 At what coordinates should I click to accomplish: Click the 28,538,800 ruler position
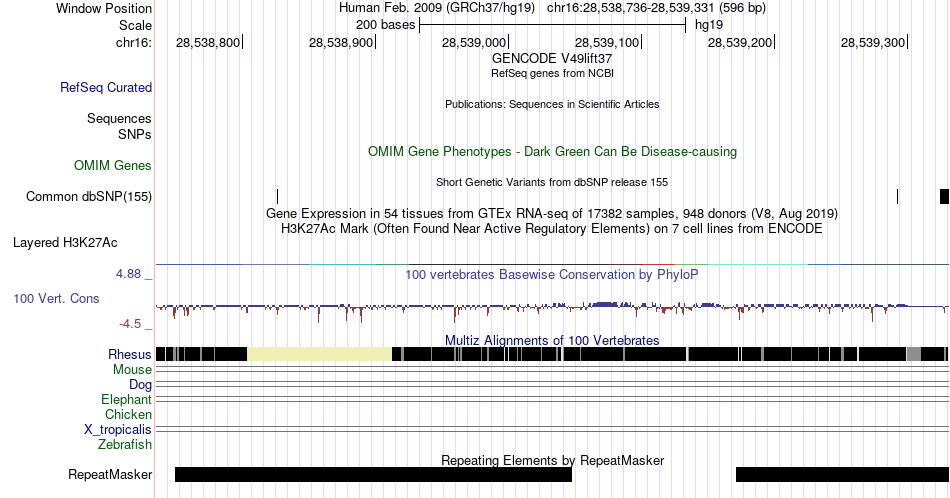(x=208, y=42)
